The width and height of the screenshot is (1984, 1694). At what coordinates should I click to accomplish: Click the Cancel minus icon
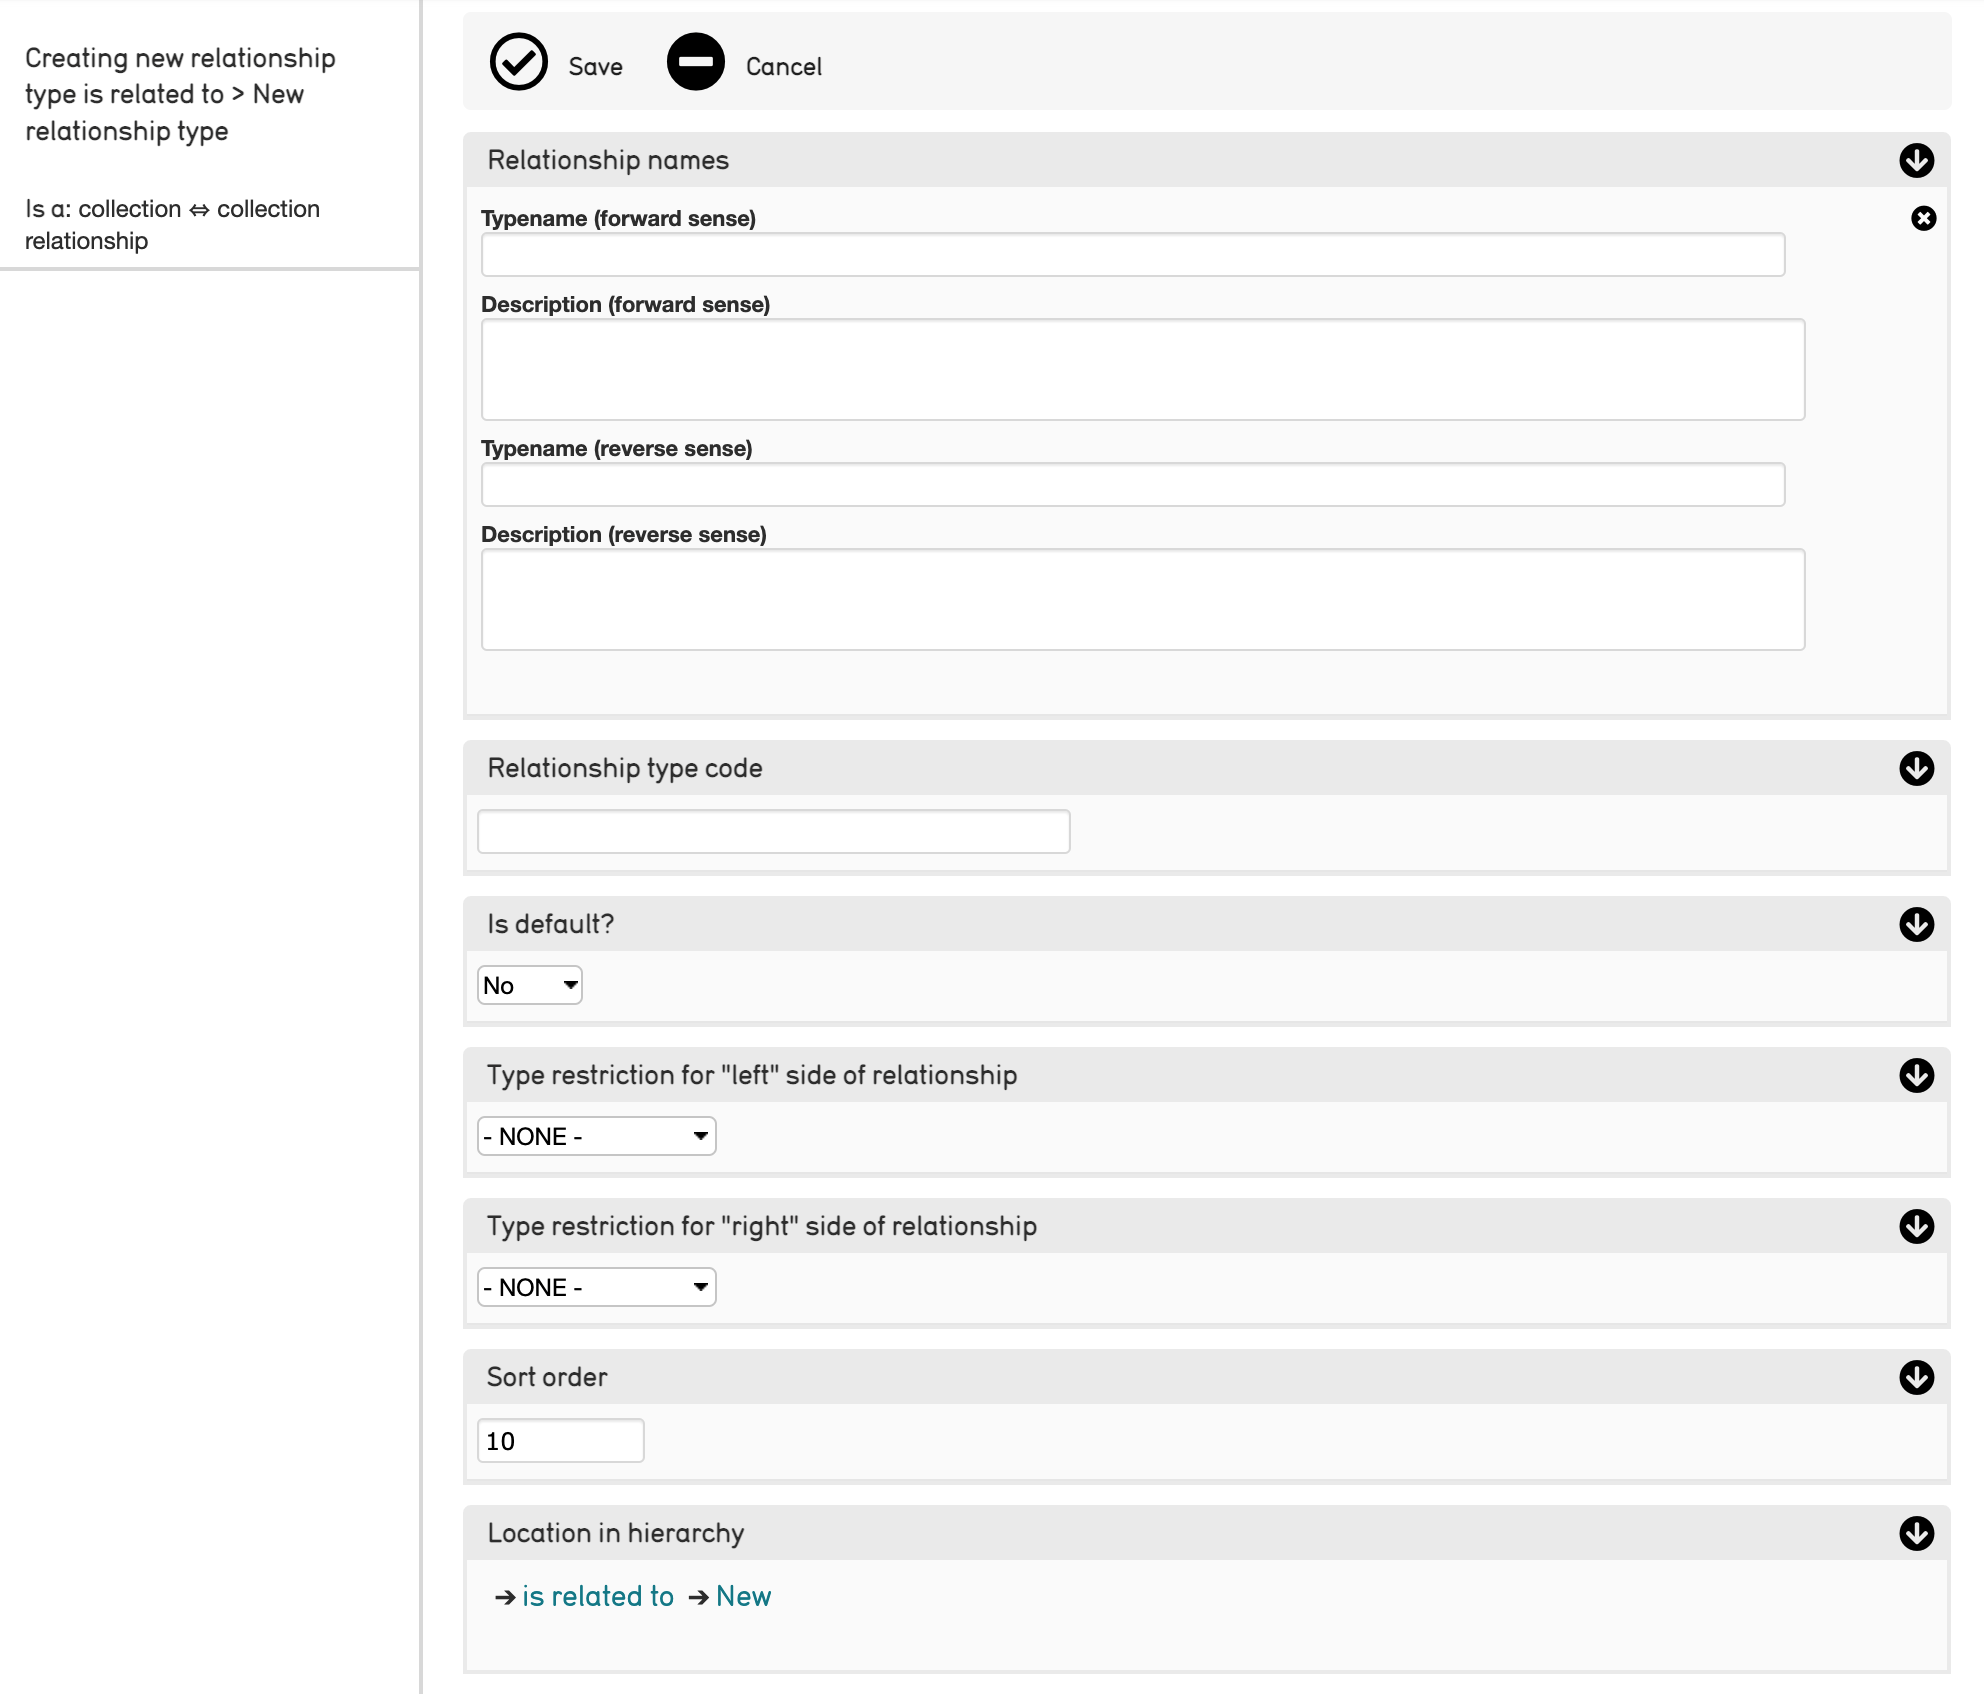(695, 63)
